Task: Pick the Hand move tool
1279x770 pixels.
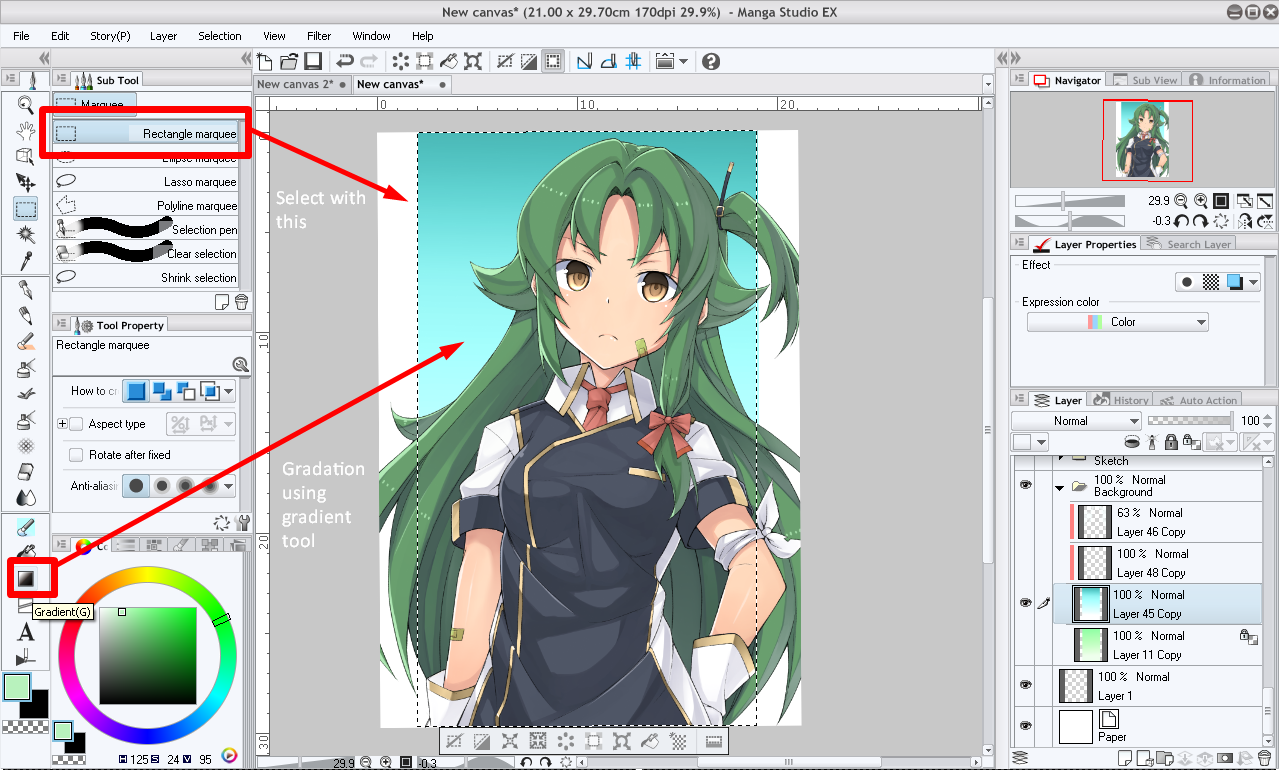Action: pyautogui.click(x=26, y=130)
